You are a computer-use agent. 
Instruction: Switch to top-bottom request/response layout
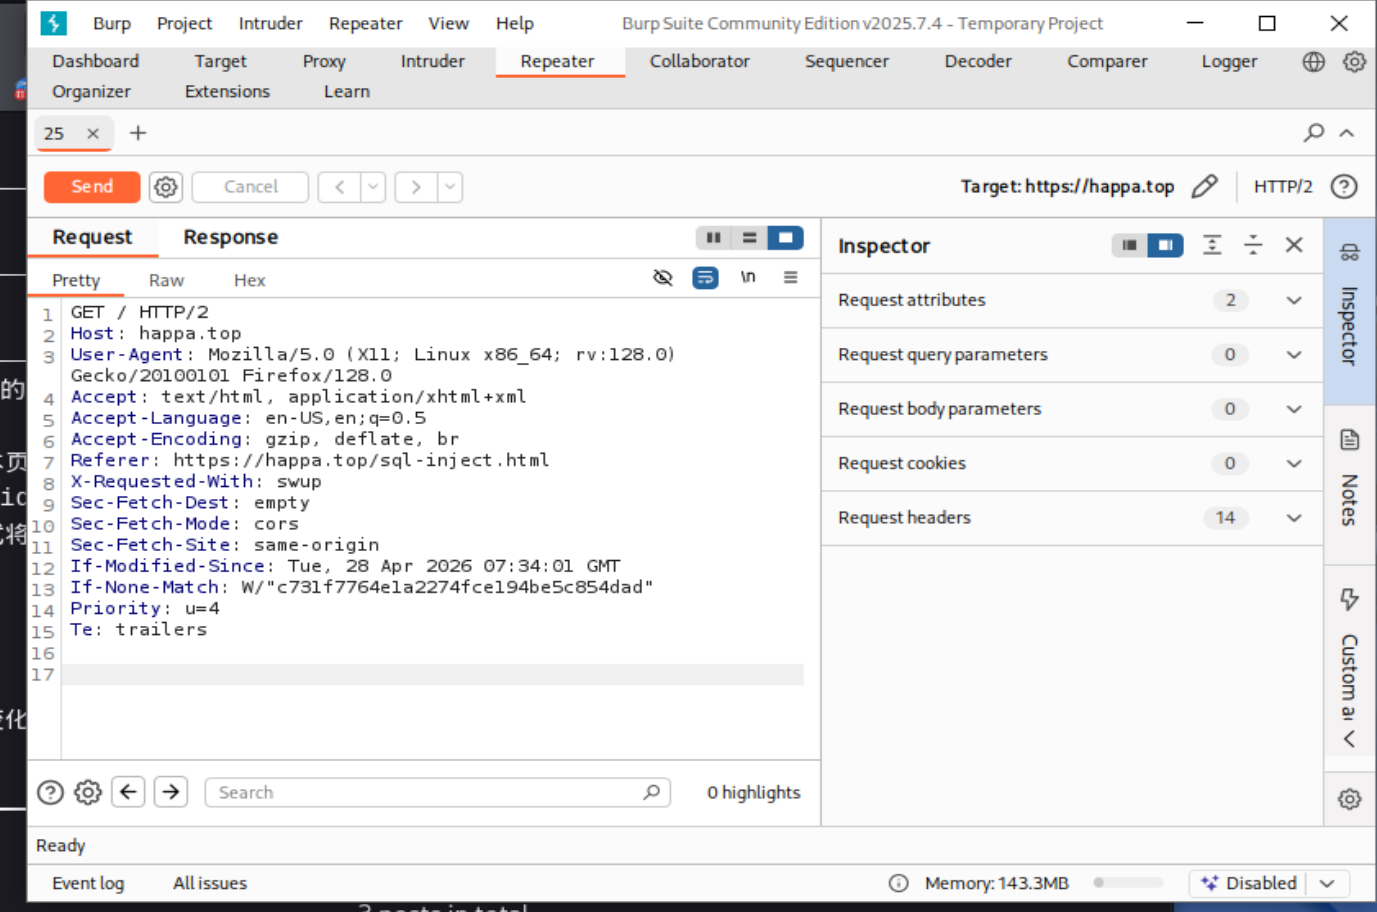(x=749, y=238)
